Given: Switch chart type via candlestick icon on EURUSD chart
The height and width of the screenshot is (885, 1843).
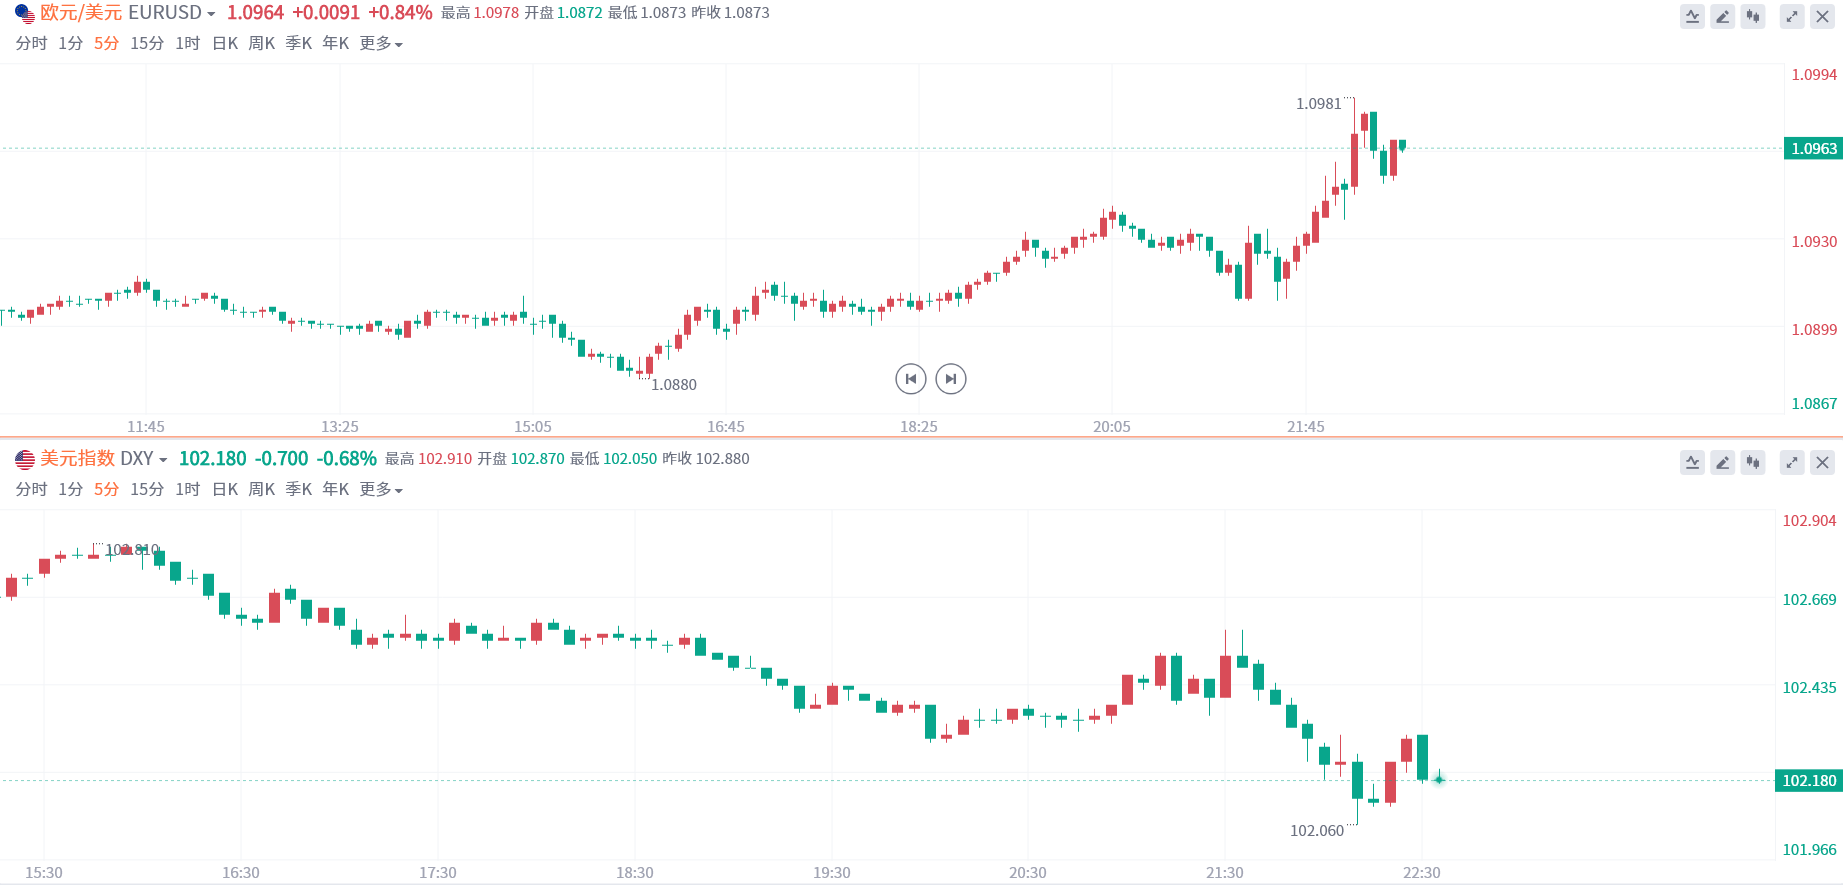Looking at the screenshot, I should (x=1753, y=16).
